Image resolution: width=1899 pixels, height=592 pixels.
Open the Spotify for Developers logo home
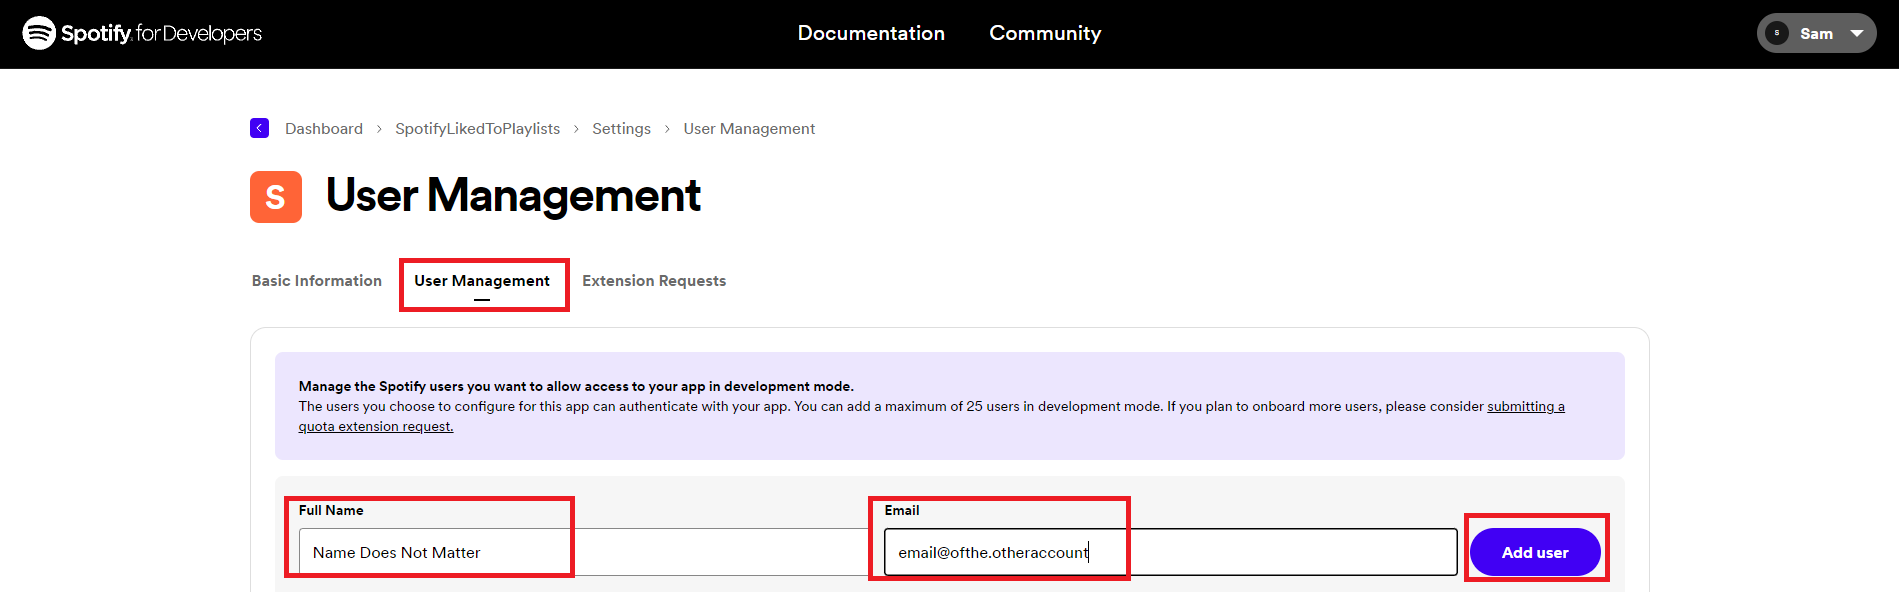(x=142, y=33)
